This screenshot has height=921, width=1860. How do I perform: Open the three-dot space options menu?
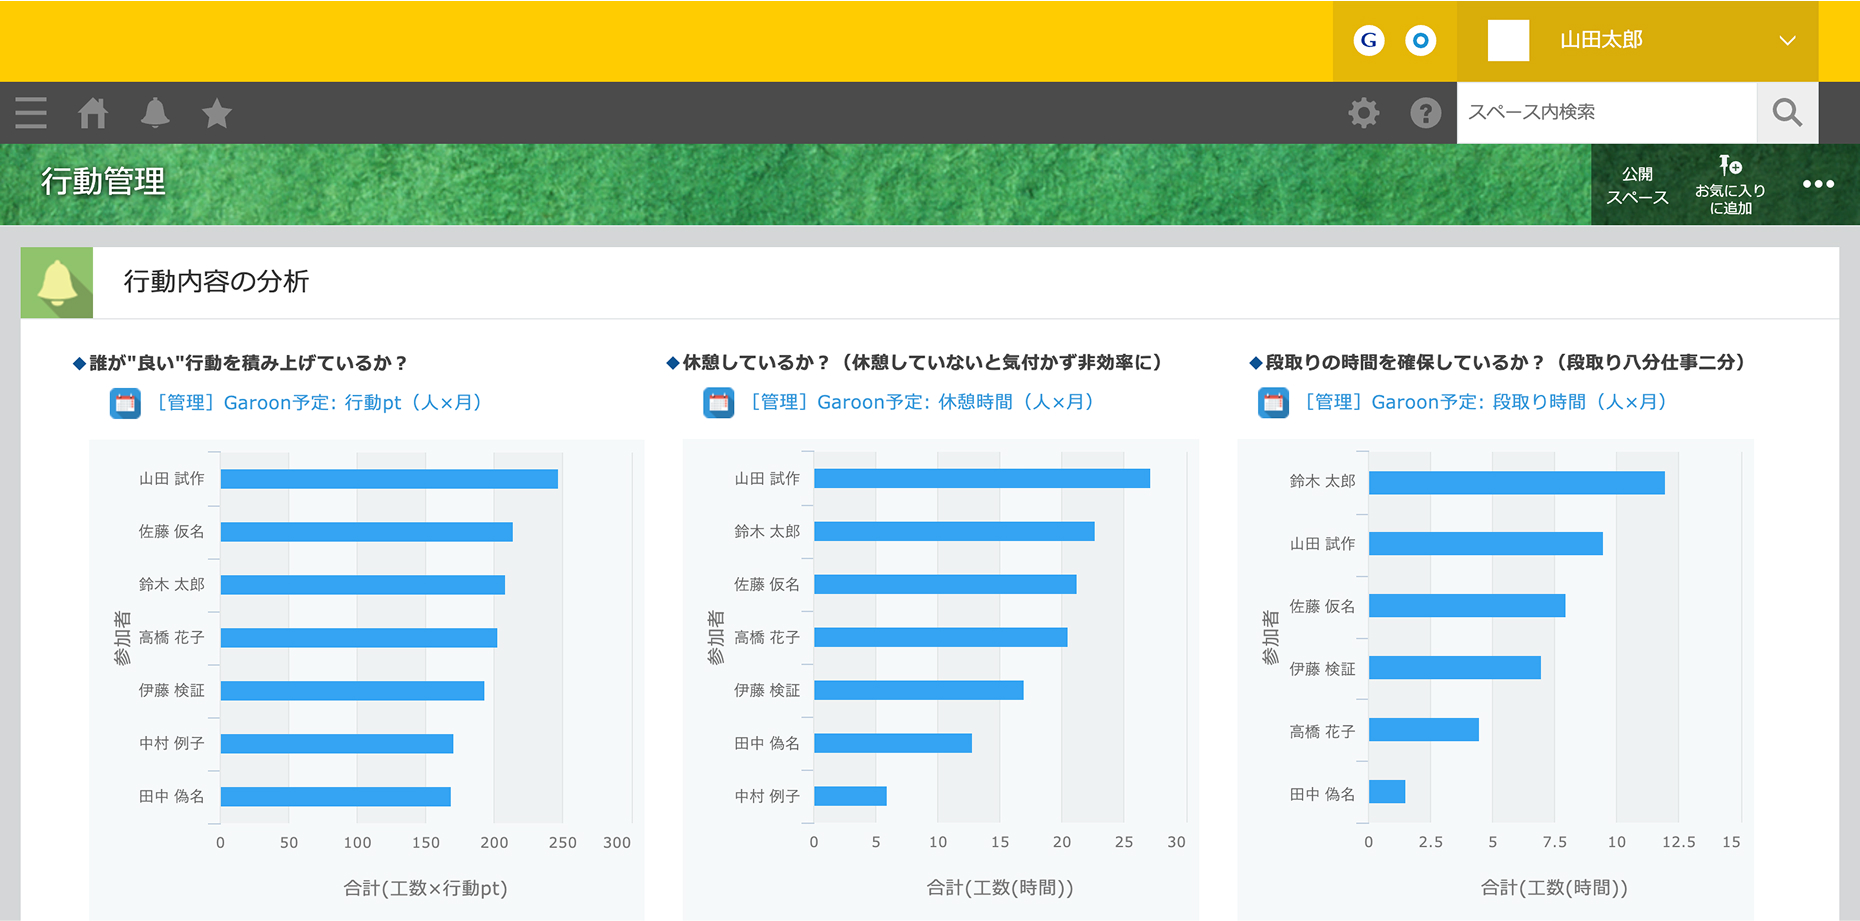click(1817, 184)
